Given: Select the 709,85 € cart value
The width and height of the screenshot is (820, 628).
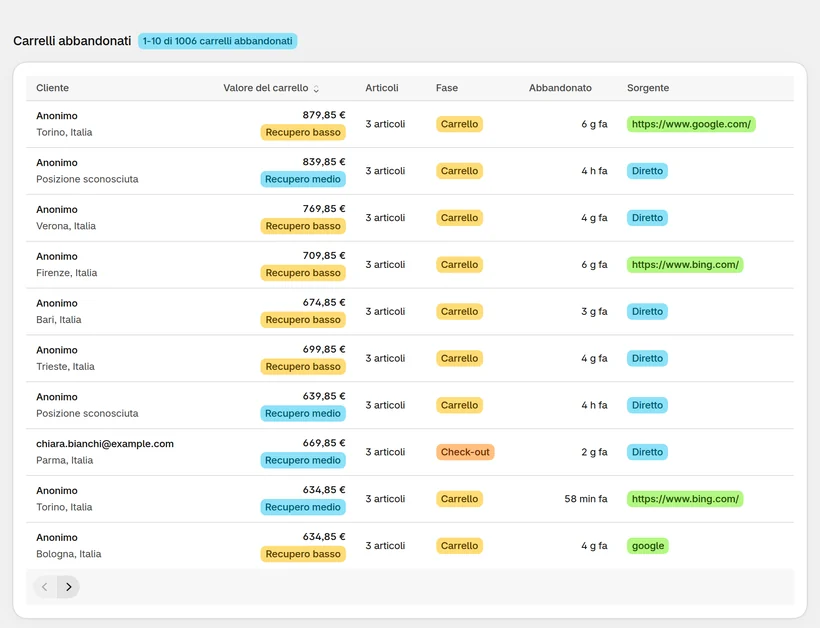Looking at the screenshot, I should pyautogui.click(x=324, y=256).
